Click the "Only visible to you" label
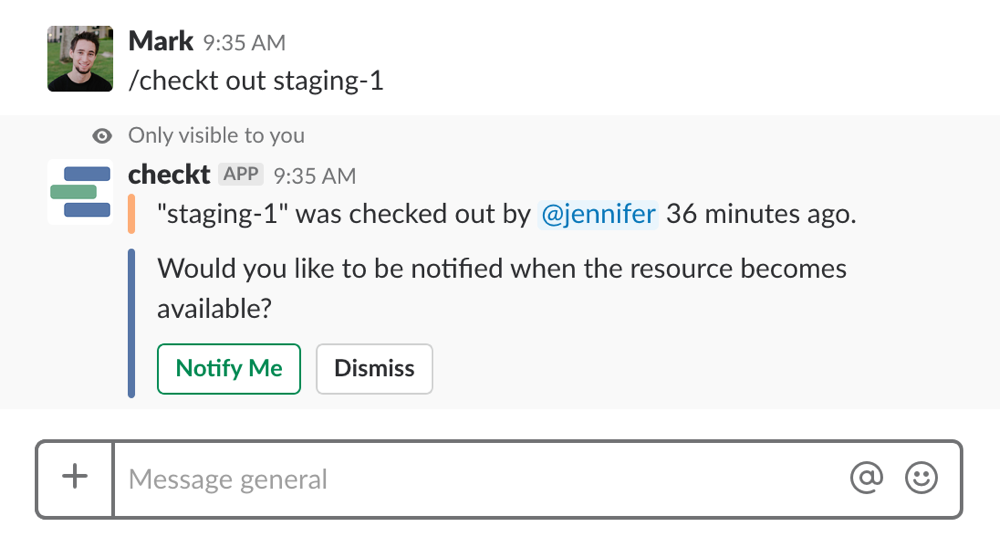The image size is (1000, 538). [216, 136]
